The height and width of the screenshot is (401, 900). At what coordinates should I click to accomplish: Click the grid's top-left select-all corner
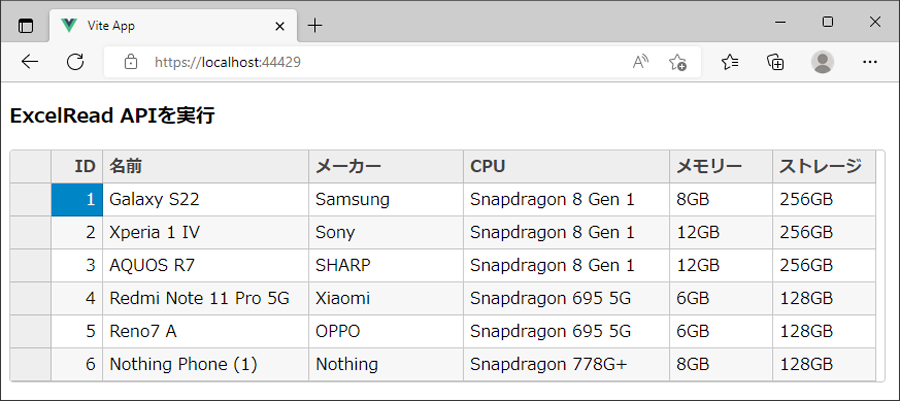click(30, 167)
